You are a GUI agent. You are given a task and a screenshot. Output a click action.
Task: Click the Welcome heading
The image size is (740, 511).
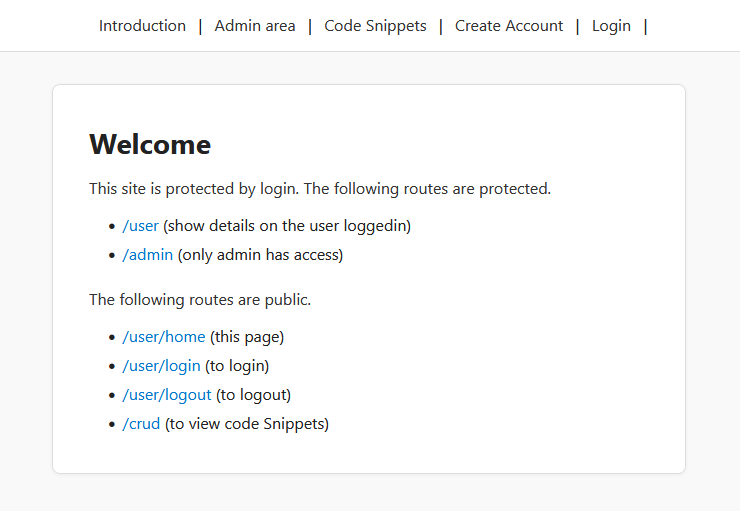tap(150, 145)
